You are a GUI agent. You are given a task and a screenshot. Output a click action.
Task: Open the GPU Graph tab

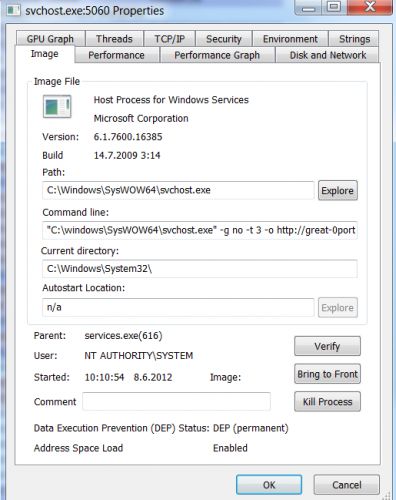point(50,39)
